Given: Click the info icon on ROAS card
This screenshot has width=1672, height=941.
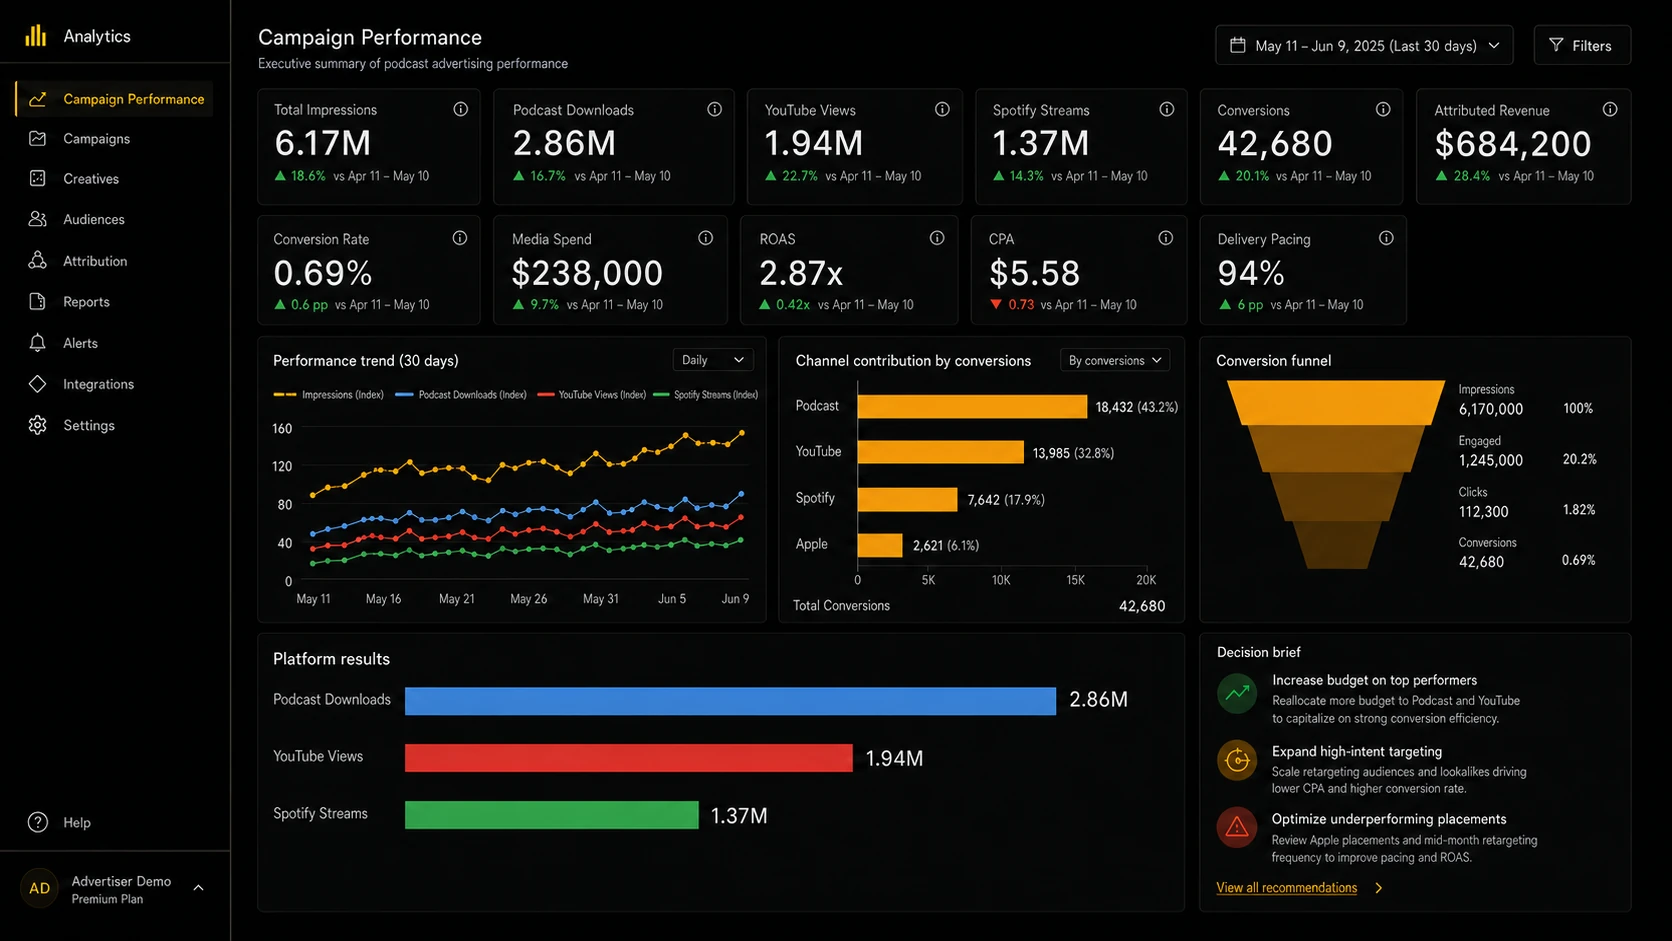Looking at the screenshot, I should tap(936, 238).
